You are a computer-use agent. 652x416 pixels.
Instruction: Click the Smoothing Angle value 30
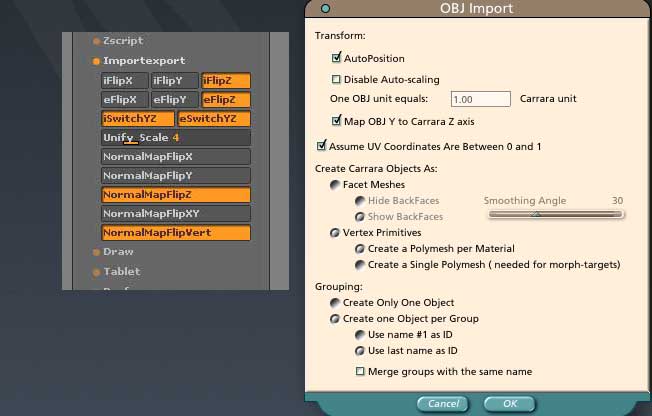click(x=617, y=201)
